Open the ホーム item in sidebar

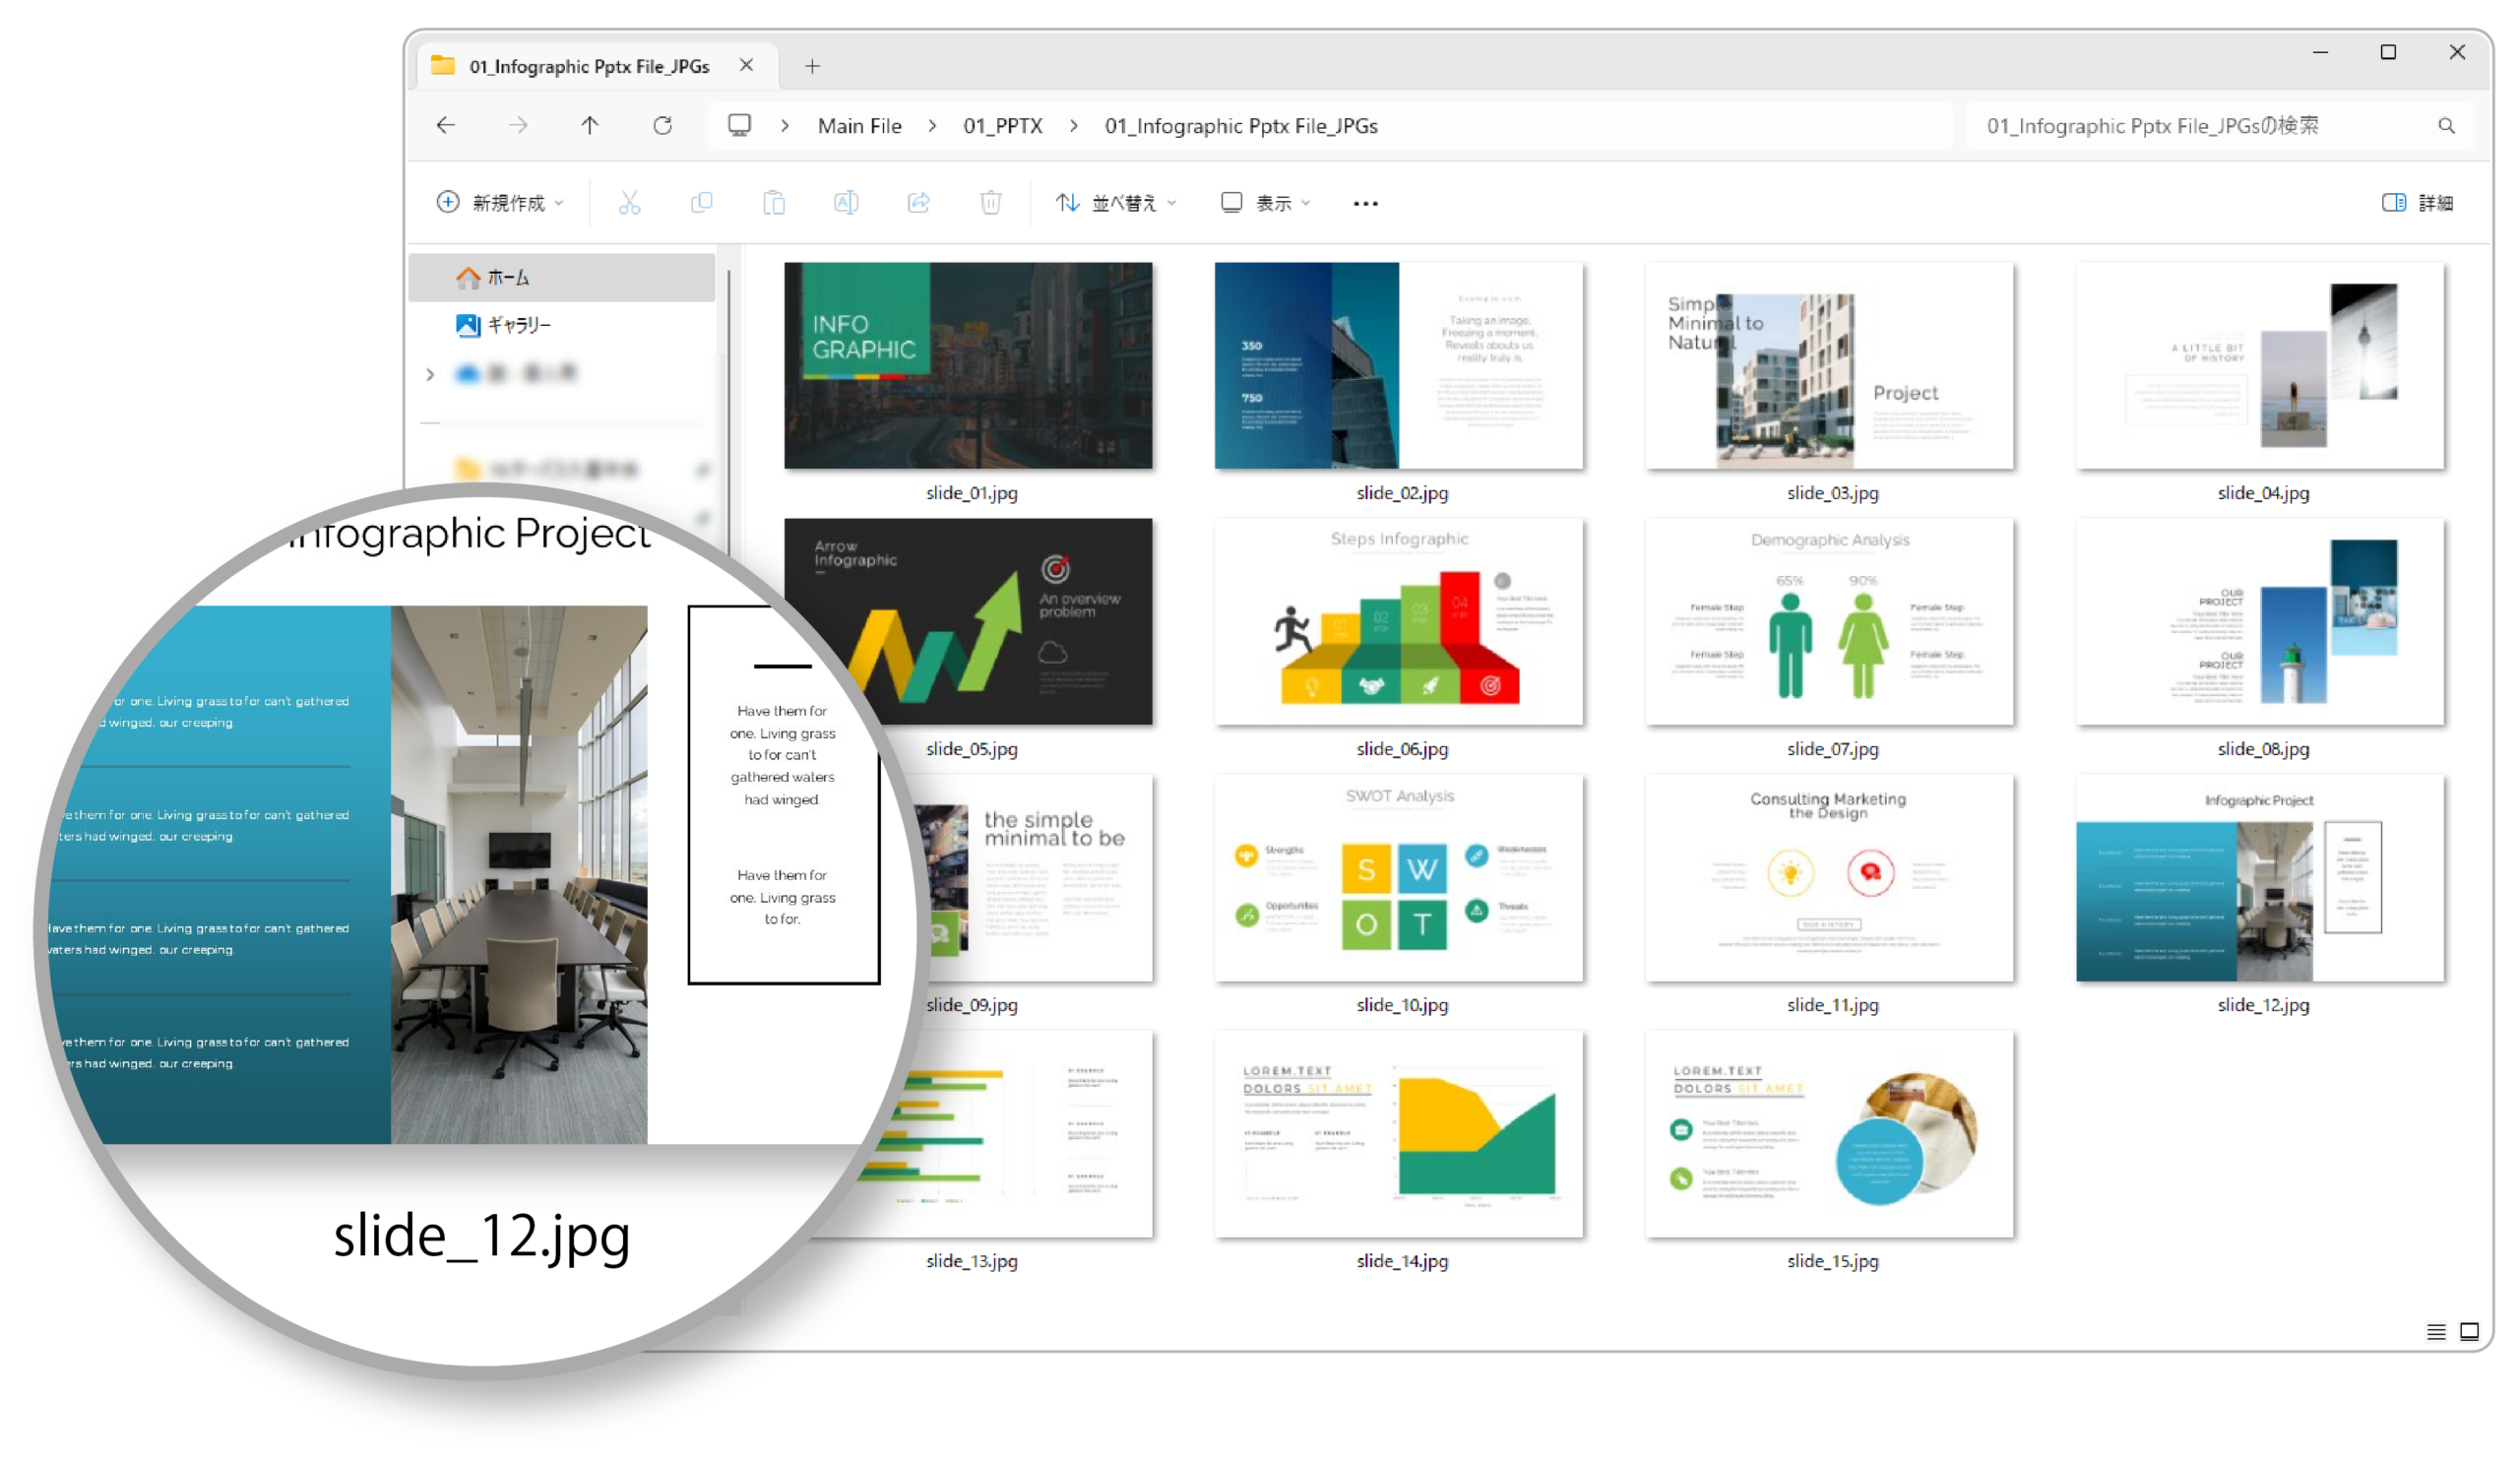pyautogui.click(x=508, y=277)
